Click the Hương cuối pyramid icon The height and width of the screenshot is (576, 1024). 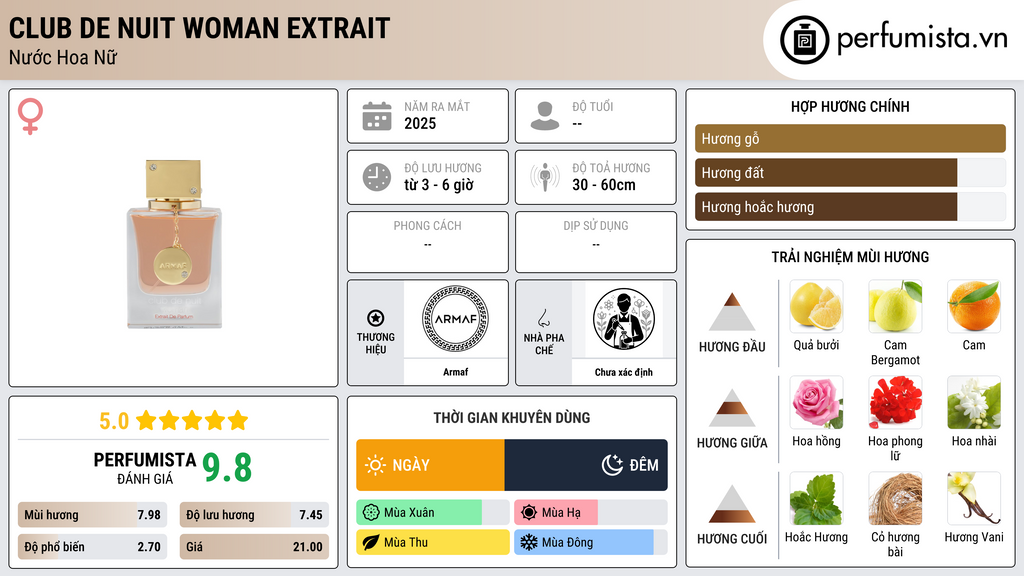732,504
